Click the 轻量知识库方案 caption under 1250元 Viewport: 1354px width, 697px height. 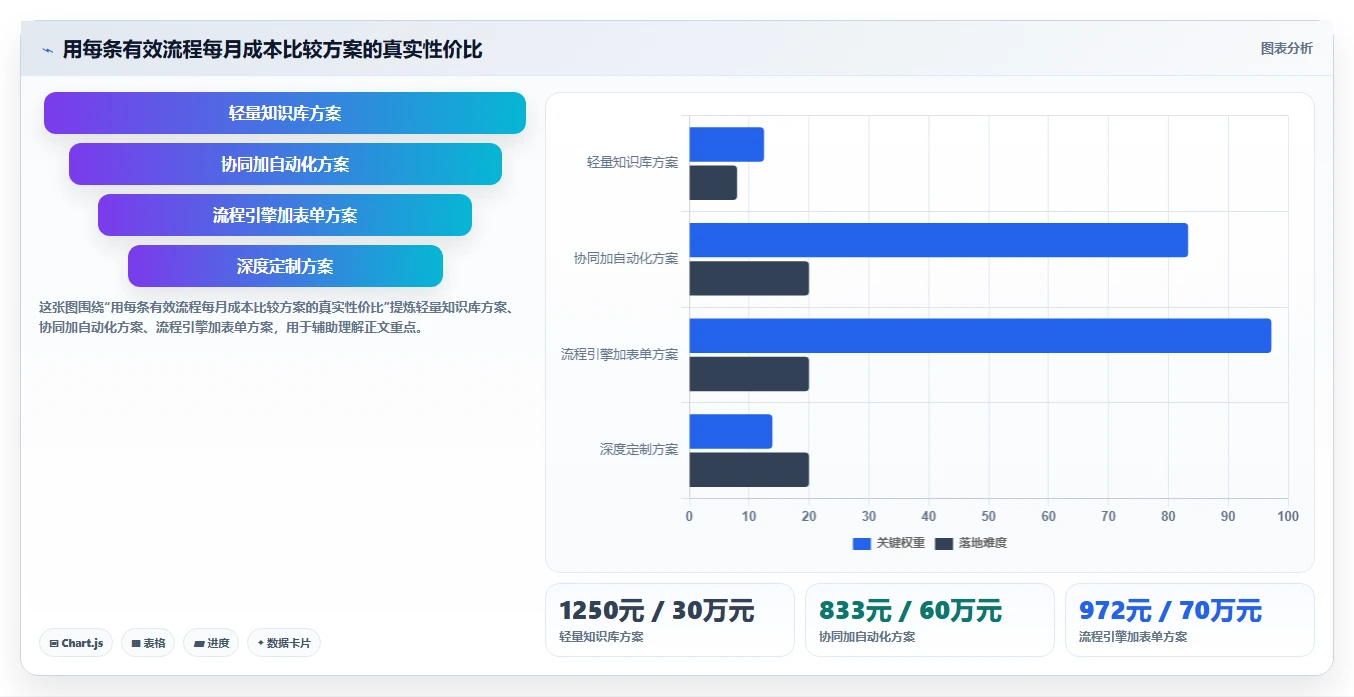point(601,637)
